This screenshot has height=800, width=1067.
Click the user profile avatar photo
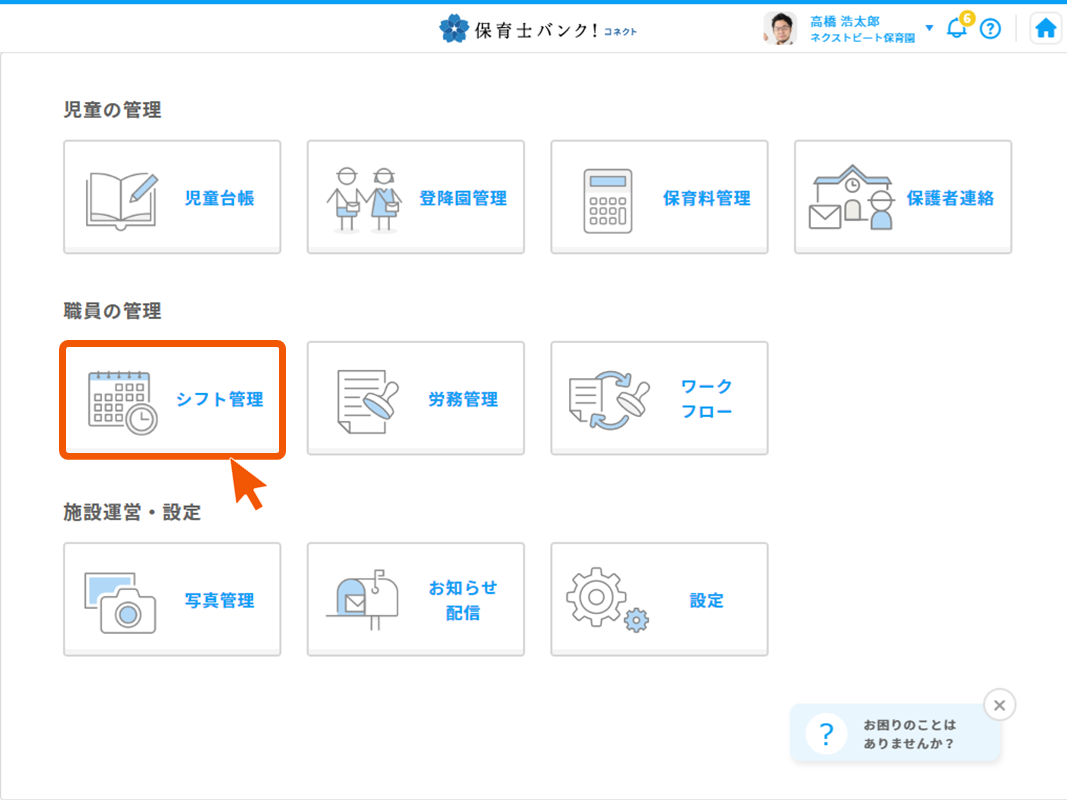[780, 29]
